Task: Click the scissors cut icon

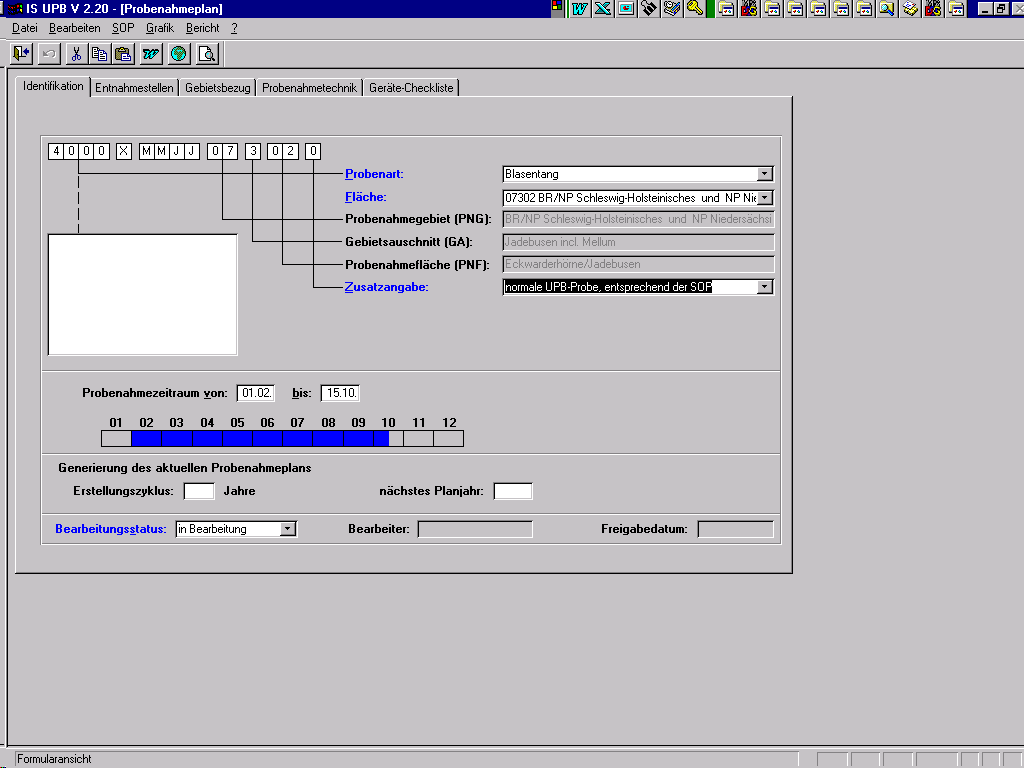Action: [x=75, y=53]
